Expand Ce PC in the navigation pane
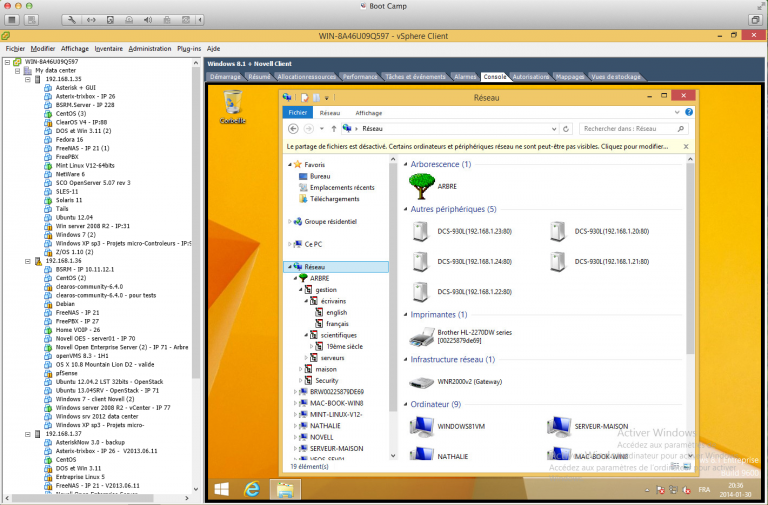Image resolution: width=768 pixels, height=505 pixels. pyautogui.click(x=289, y=244)
